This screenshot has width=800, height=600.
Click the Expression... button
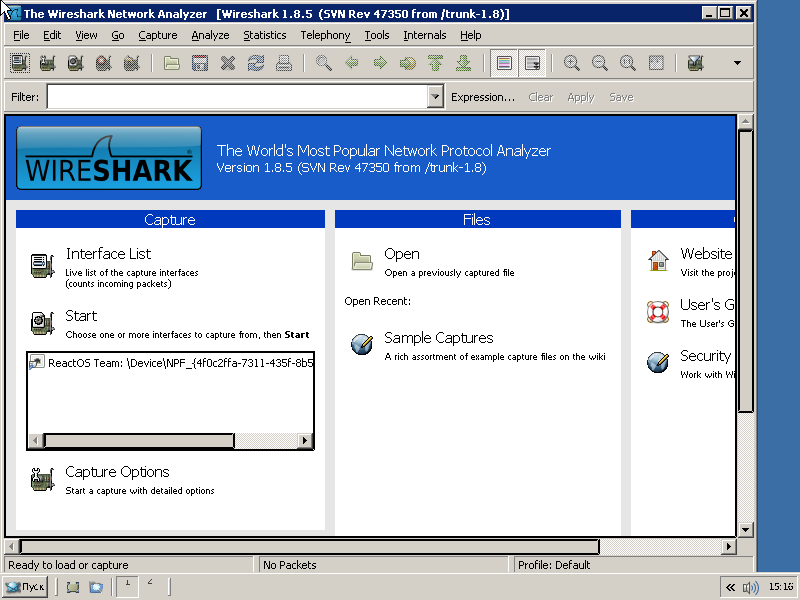click(483, 97)
